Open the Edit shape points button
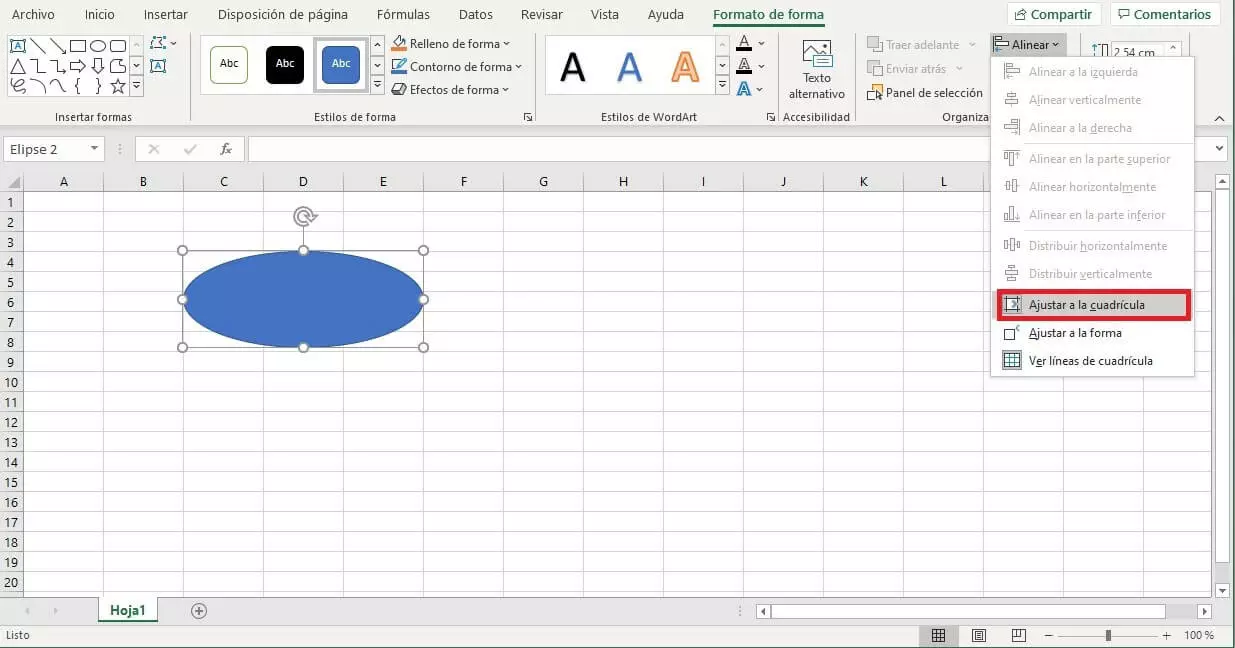The image size is (1235, 648). click(164, 44)
